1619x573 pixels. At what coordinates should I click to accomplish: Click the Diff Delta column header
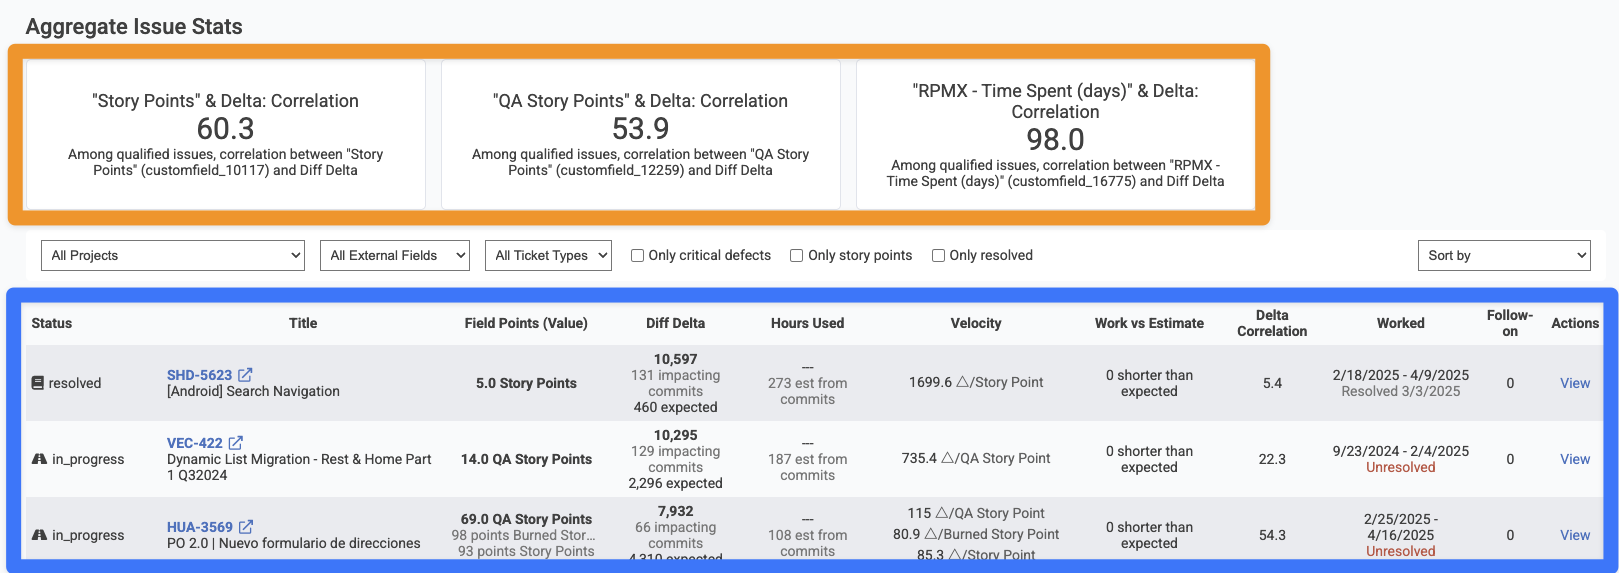pos(675,323)
